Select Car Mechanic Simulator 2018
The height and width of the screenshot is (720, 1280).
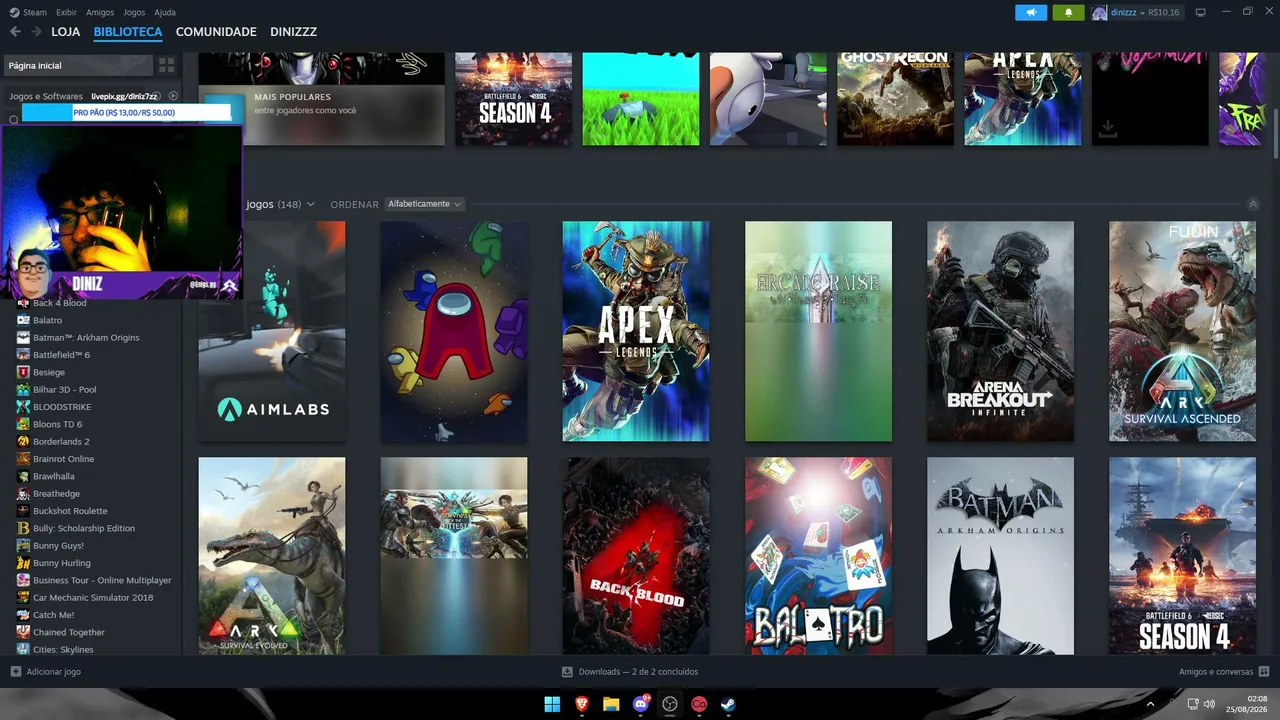tap(93, 597)
